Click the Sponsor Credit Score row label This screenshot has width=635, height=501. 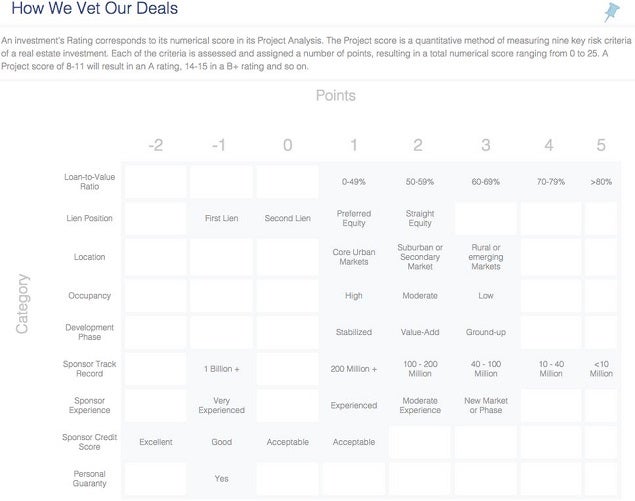(89, 442)
